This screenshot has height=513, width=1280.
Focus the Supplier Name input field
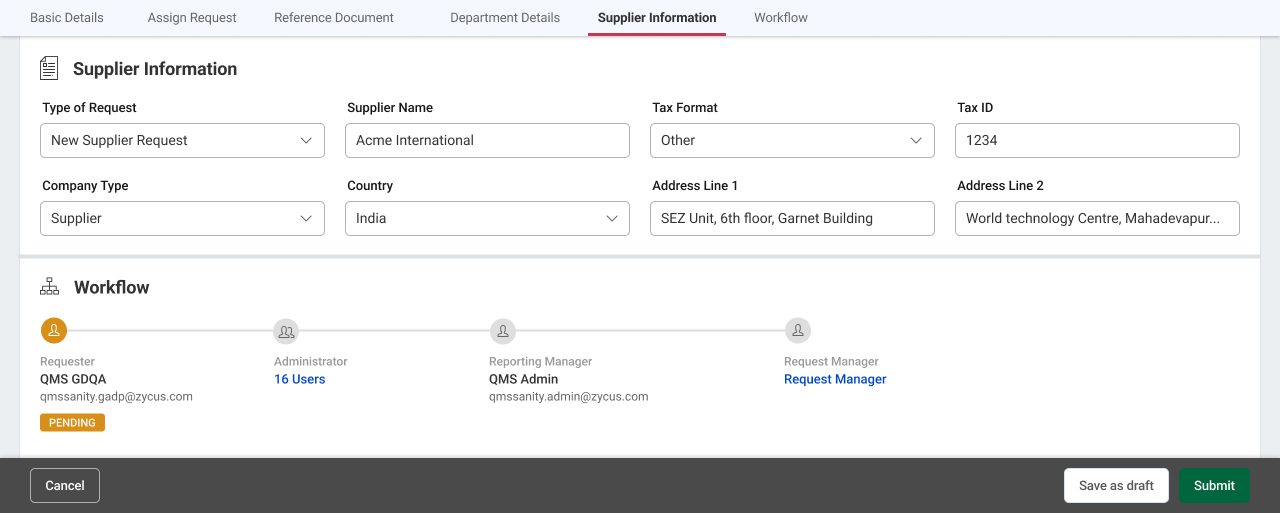pyautogui.click(x=487, y=140)
